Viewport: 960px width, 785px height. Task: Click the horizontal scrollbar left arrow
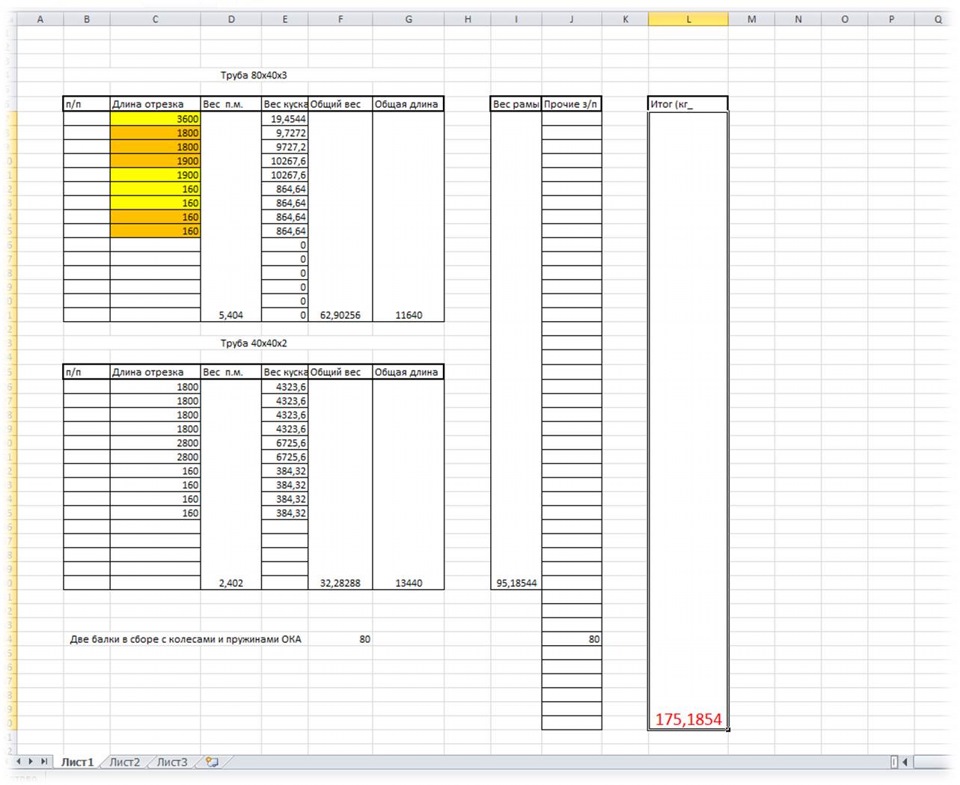(x=905, y=762)
